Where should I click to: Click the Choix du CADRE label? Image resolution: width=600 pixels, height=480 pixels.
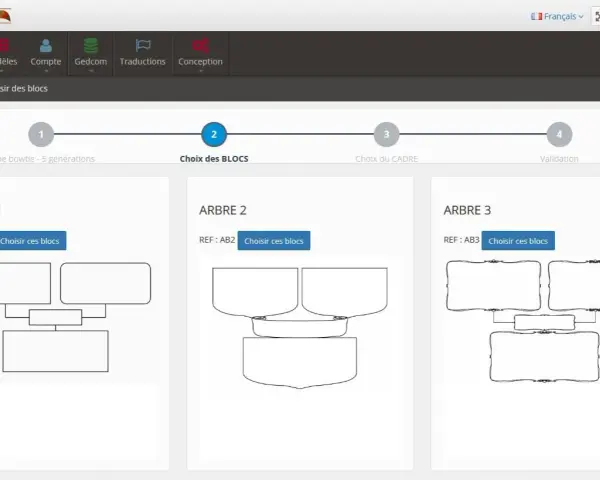[x=386, y=159]
